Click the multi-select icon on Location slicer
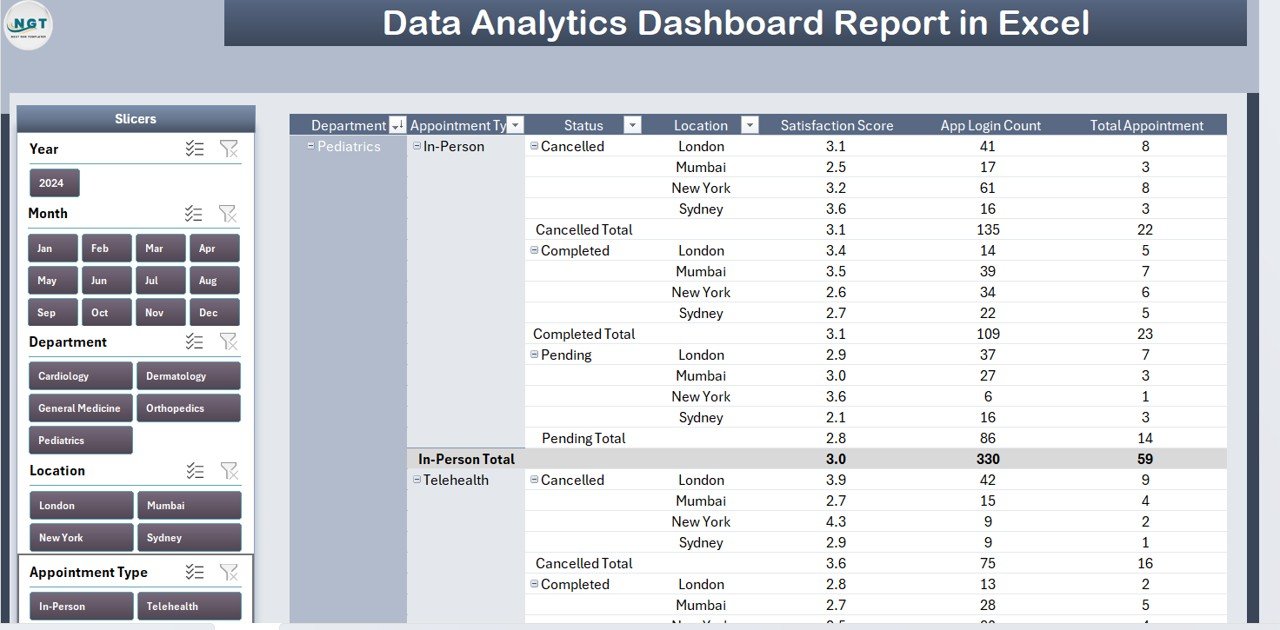Screen dimensions: 1280x630 (196, 470)
